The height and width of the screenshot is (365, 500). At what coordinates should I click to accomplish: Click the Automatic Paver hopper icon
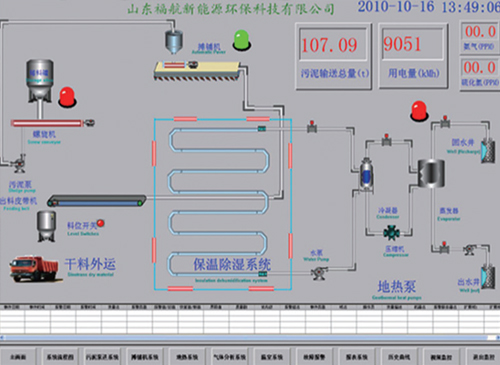[174, 41]
